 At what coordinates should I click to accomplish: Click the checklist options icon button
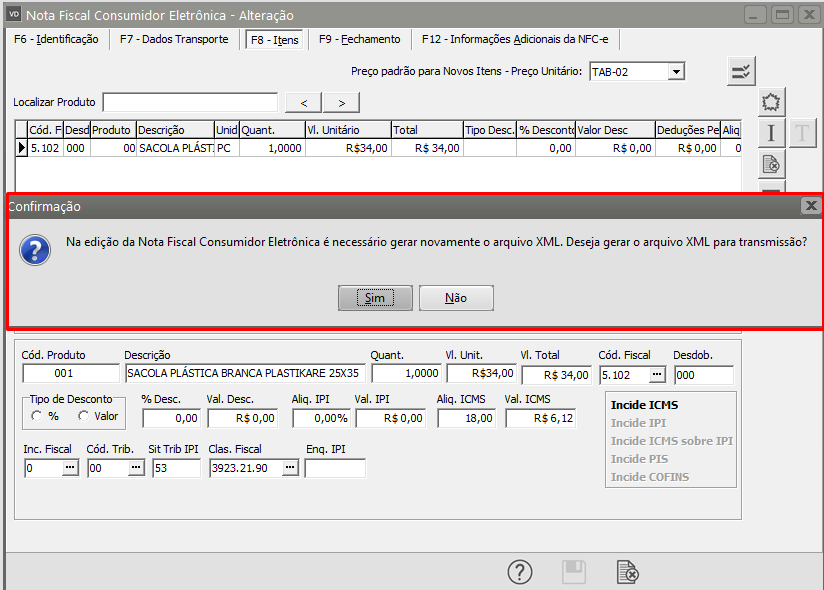click(741, 71)
